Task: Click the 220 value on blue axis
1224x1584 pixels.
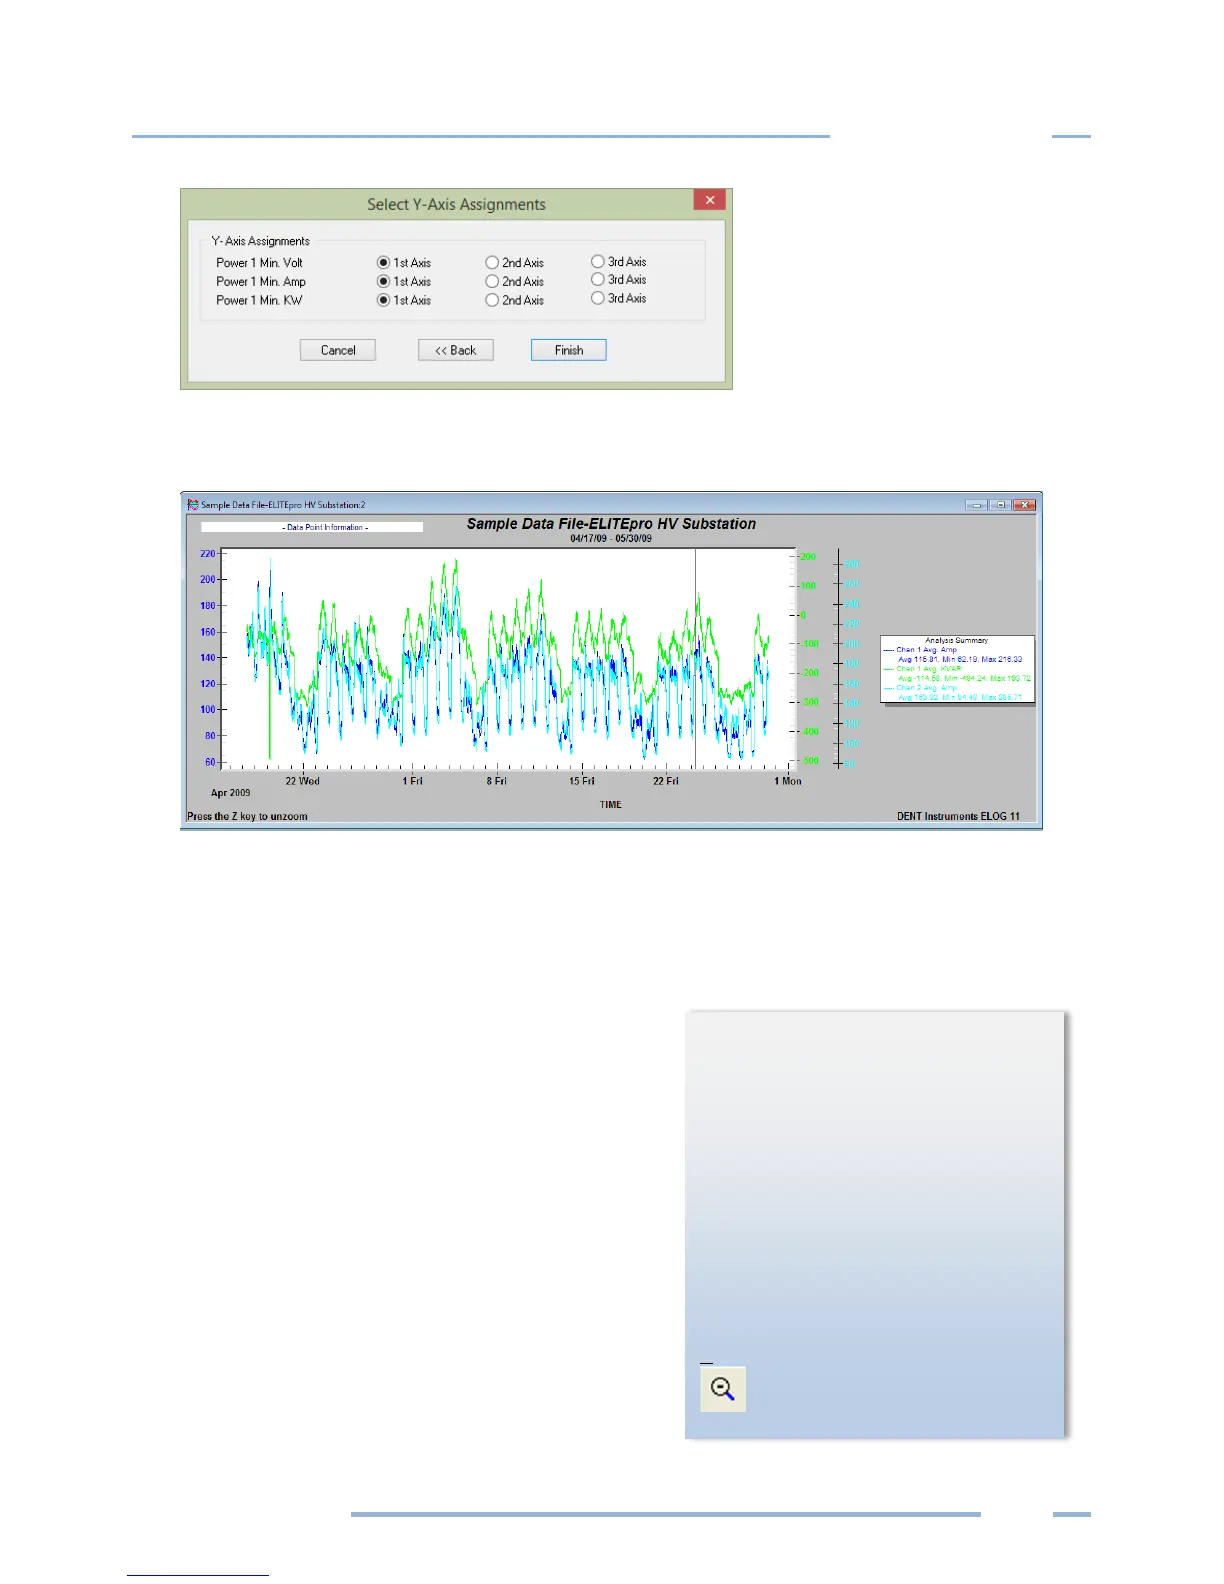Action: tap(208, 554)
